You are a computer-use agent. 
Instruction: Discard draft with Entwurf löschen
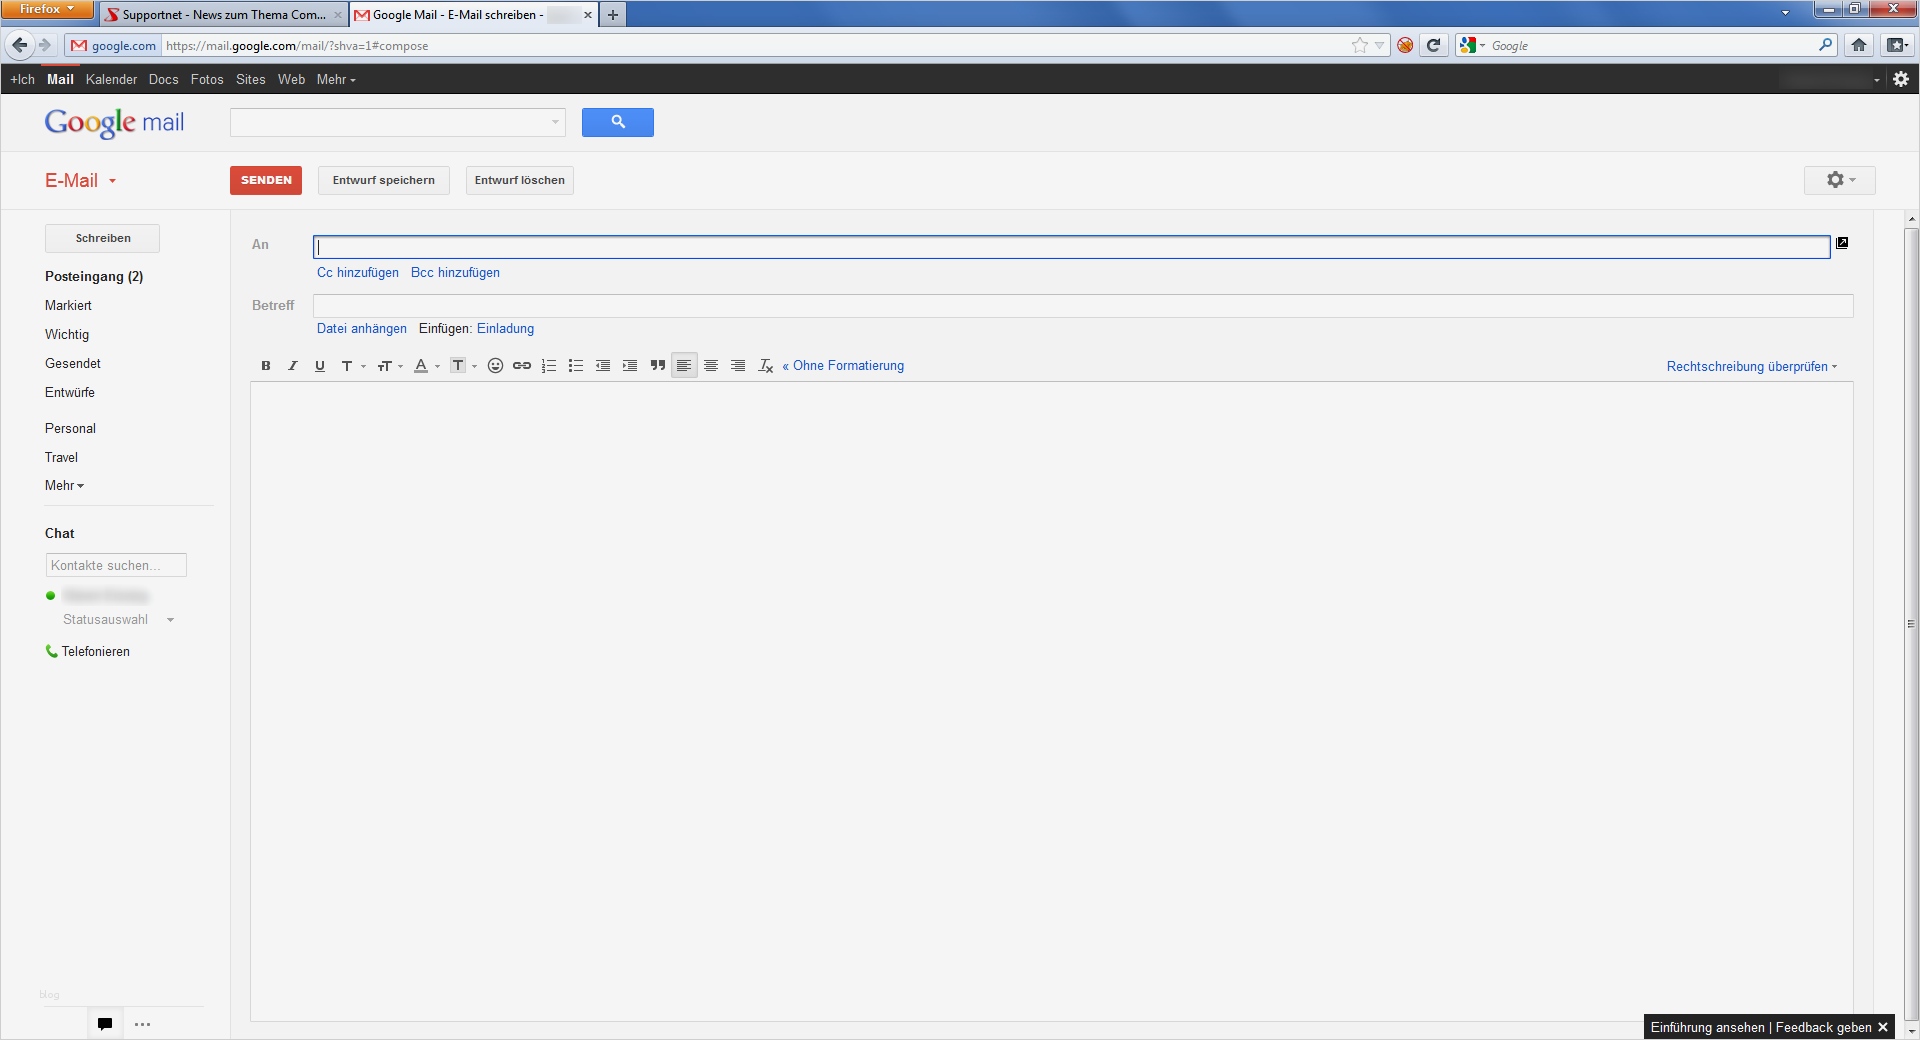pos(520,180)
